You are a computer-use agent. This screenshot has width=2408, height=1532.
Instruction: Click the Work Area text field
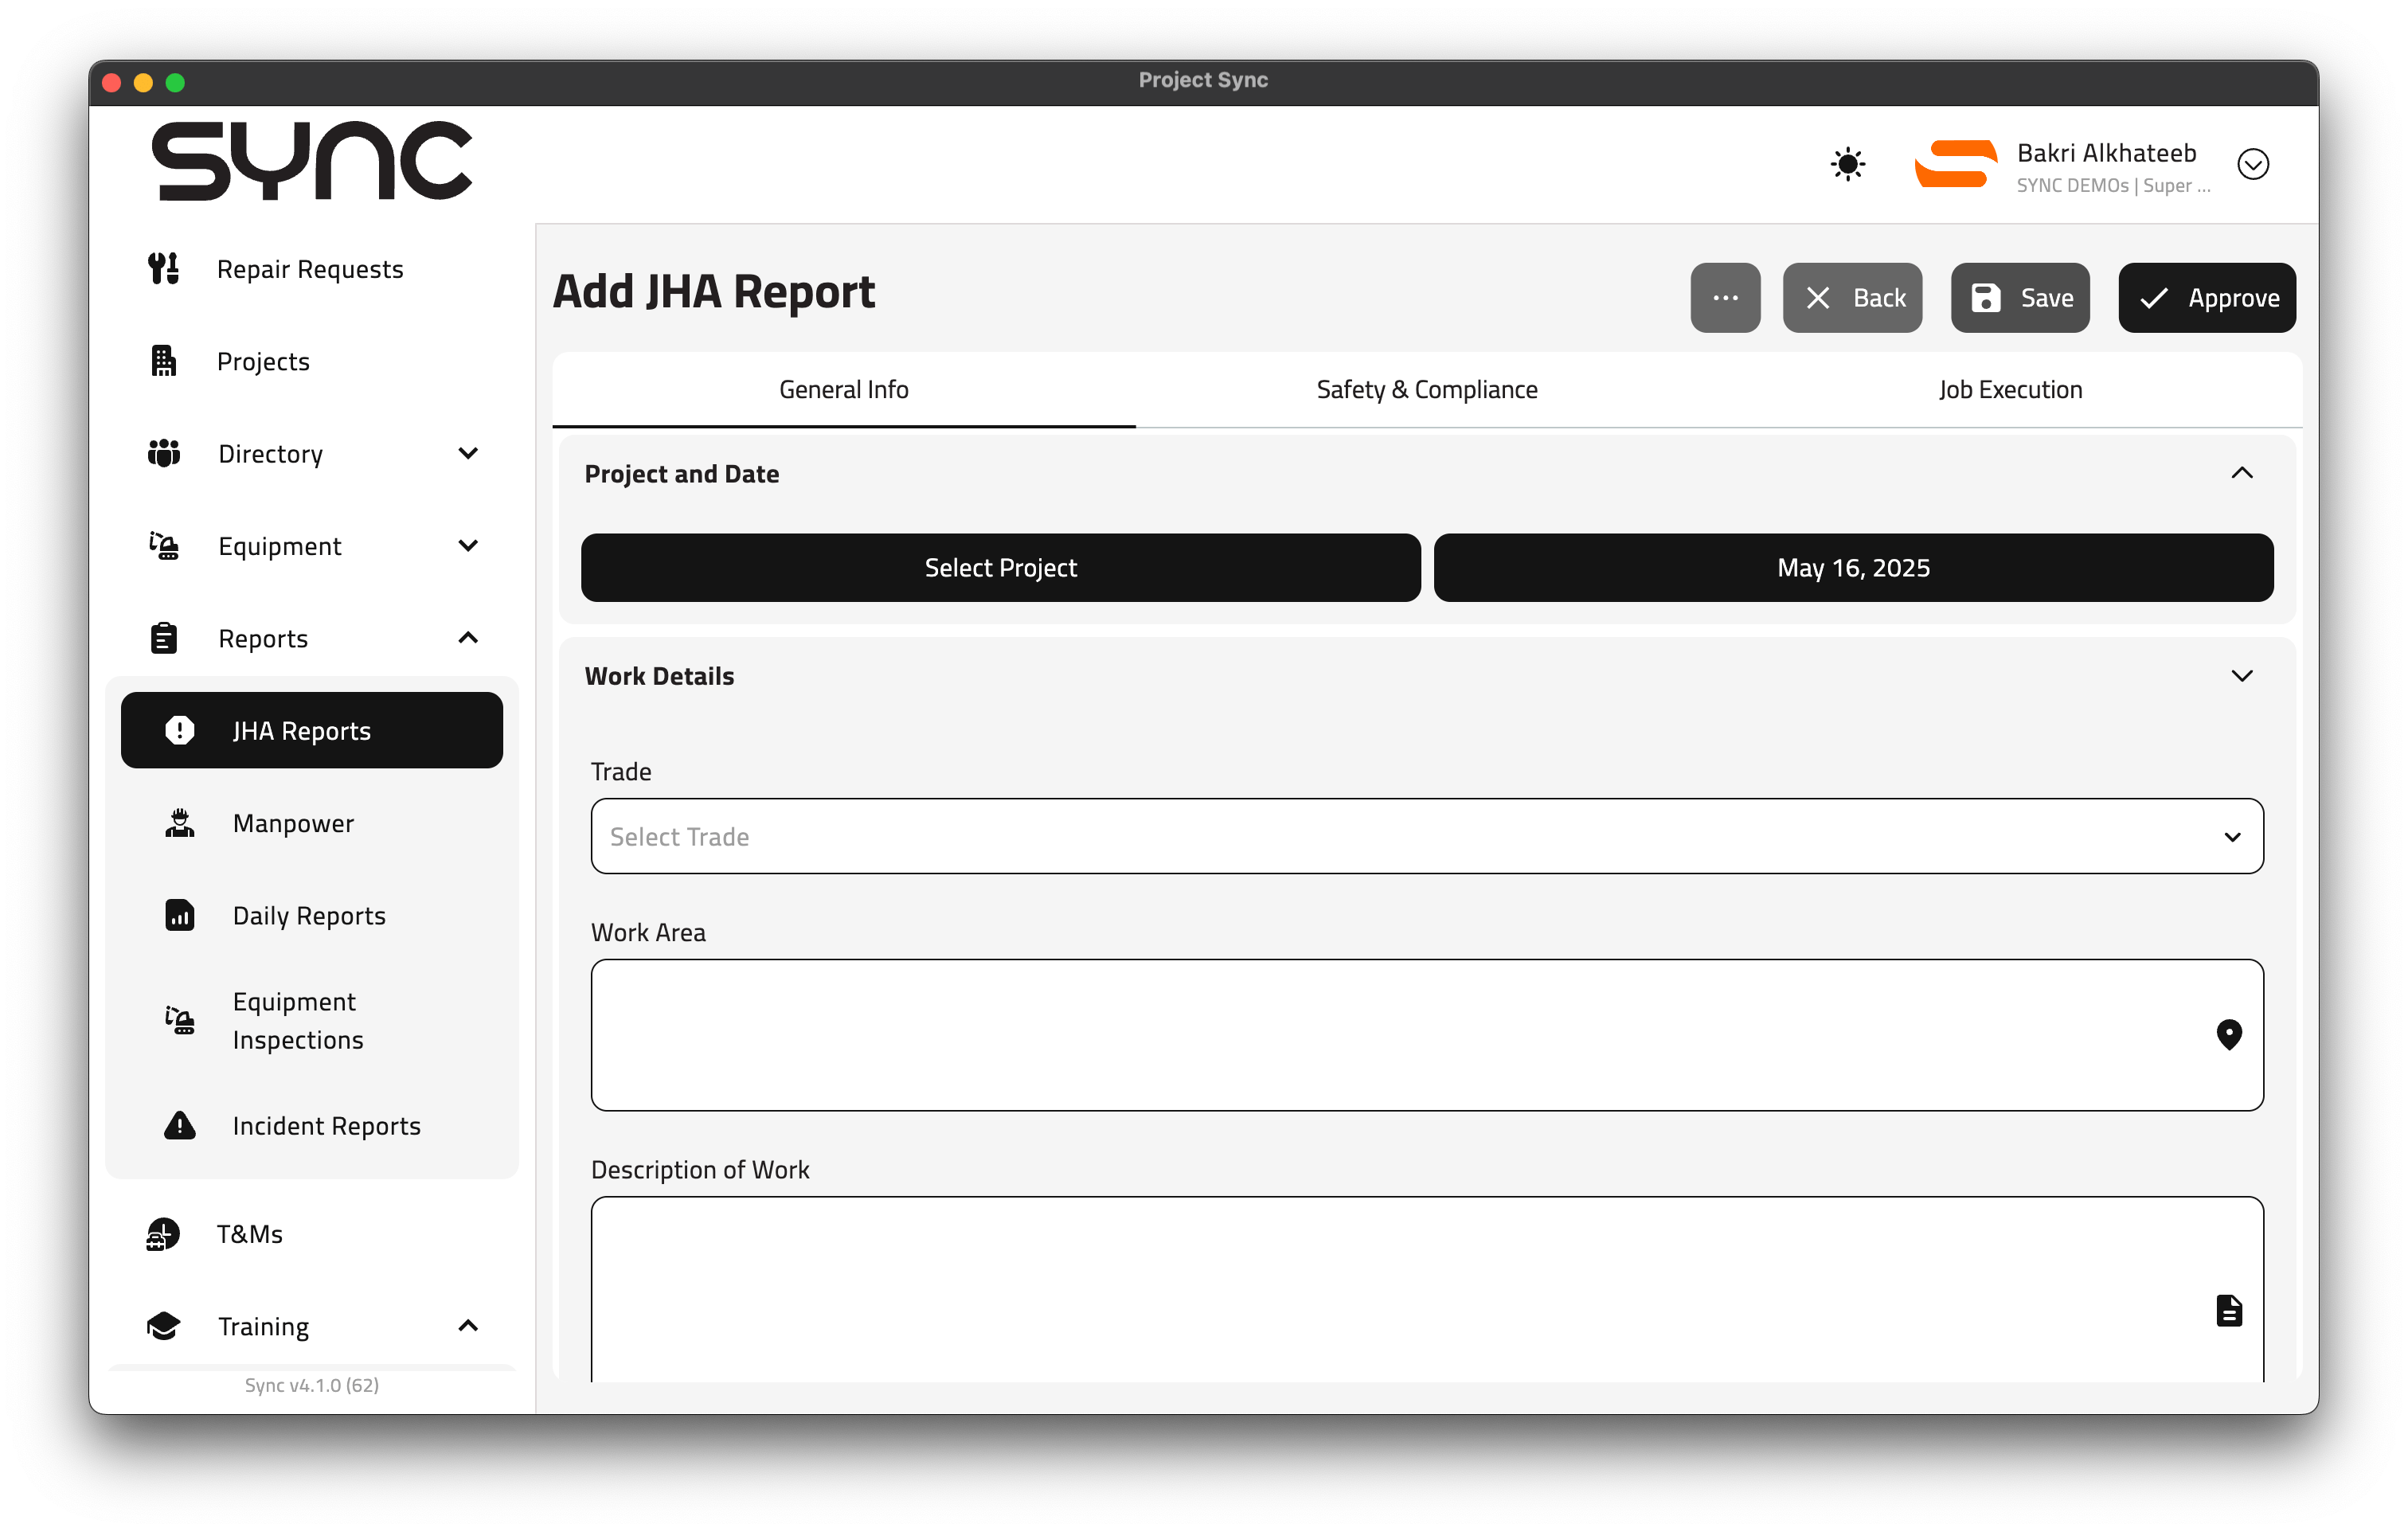click(1427, 1035)
